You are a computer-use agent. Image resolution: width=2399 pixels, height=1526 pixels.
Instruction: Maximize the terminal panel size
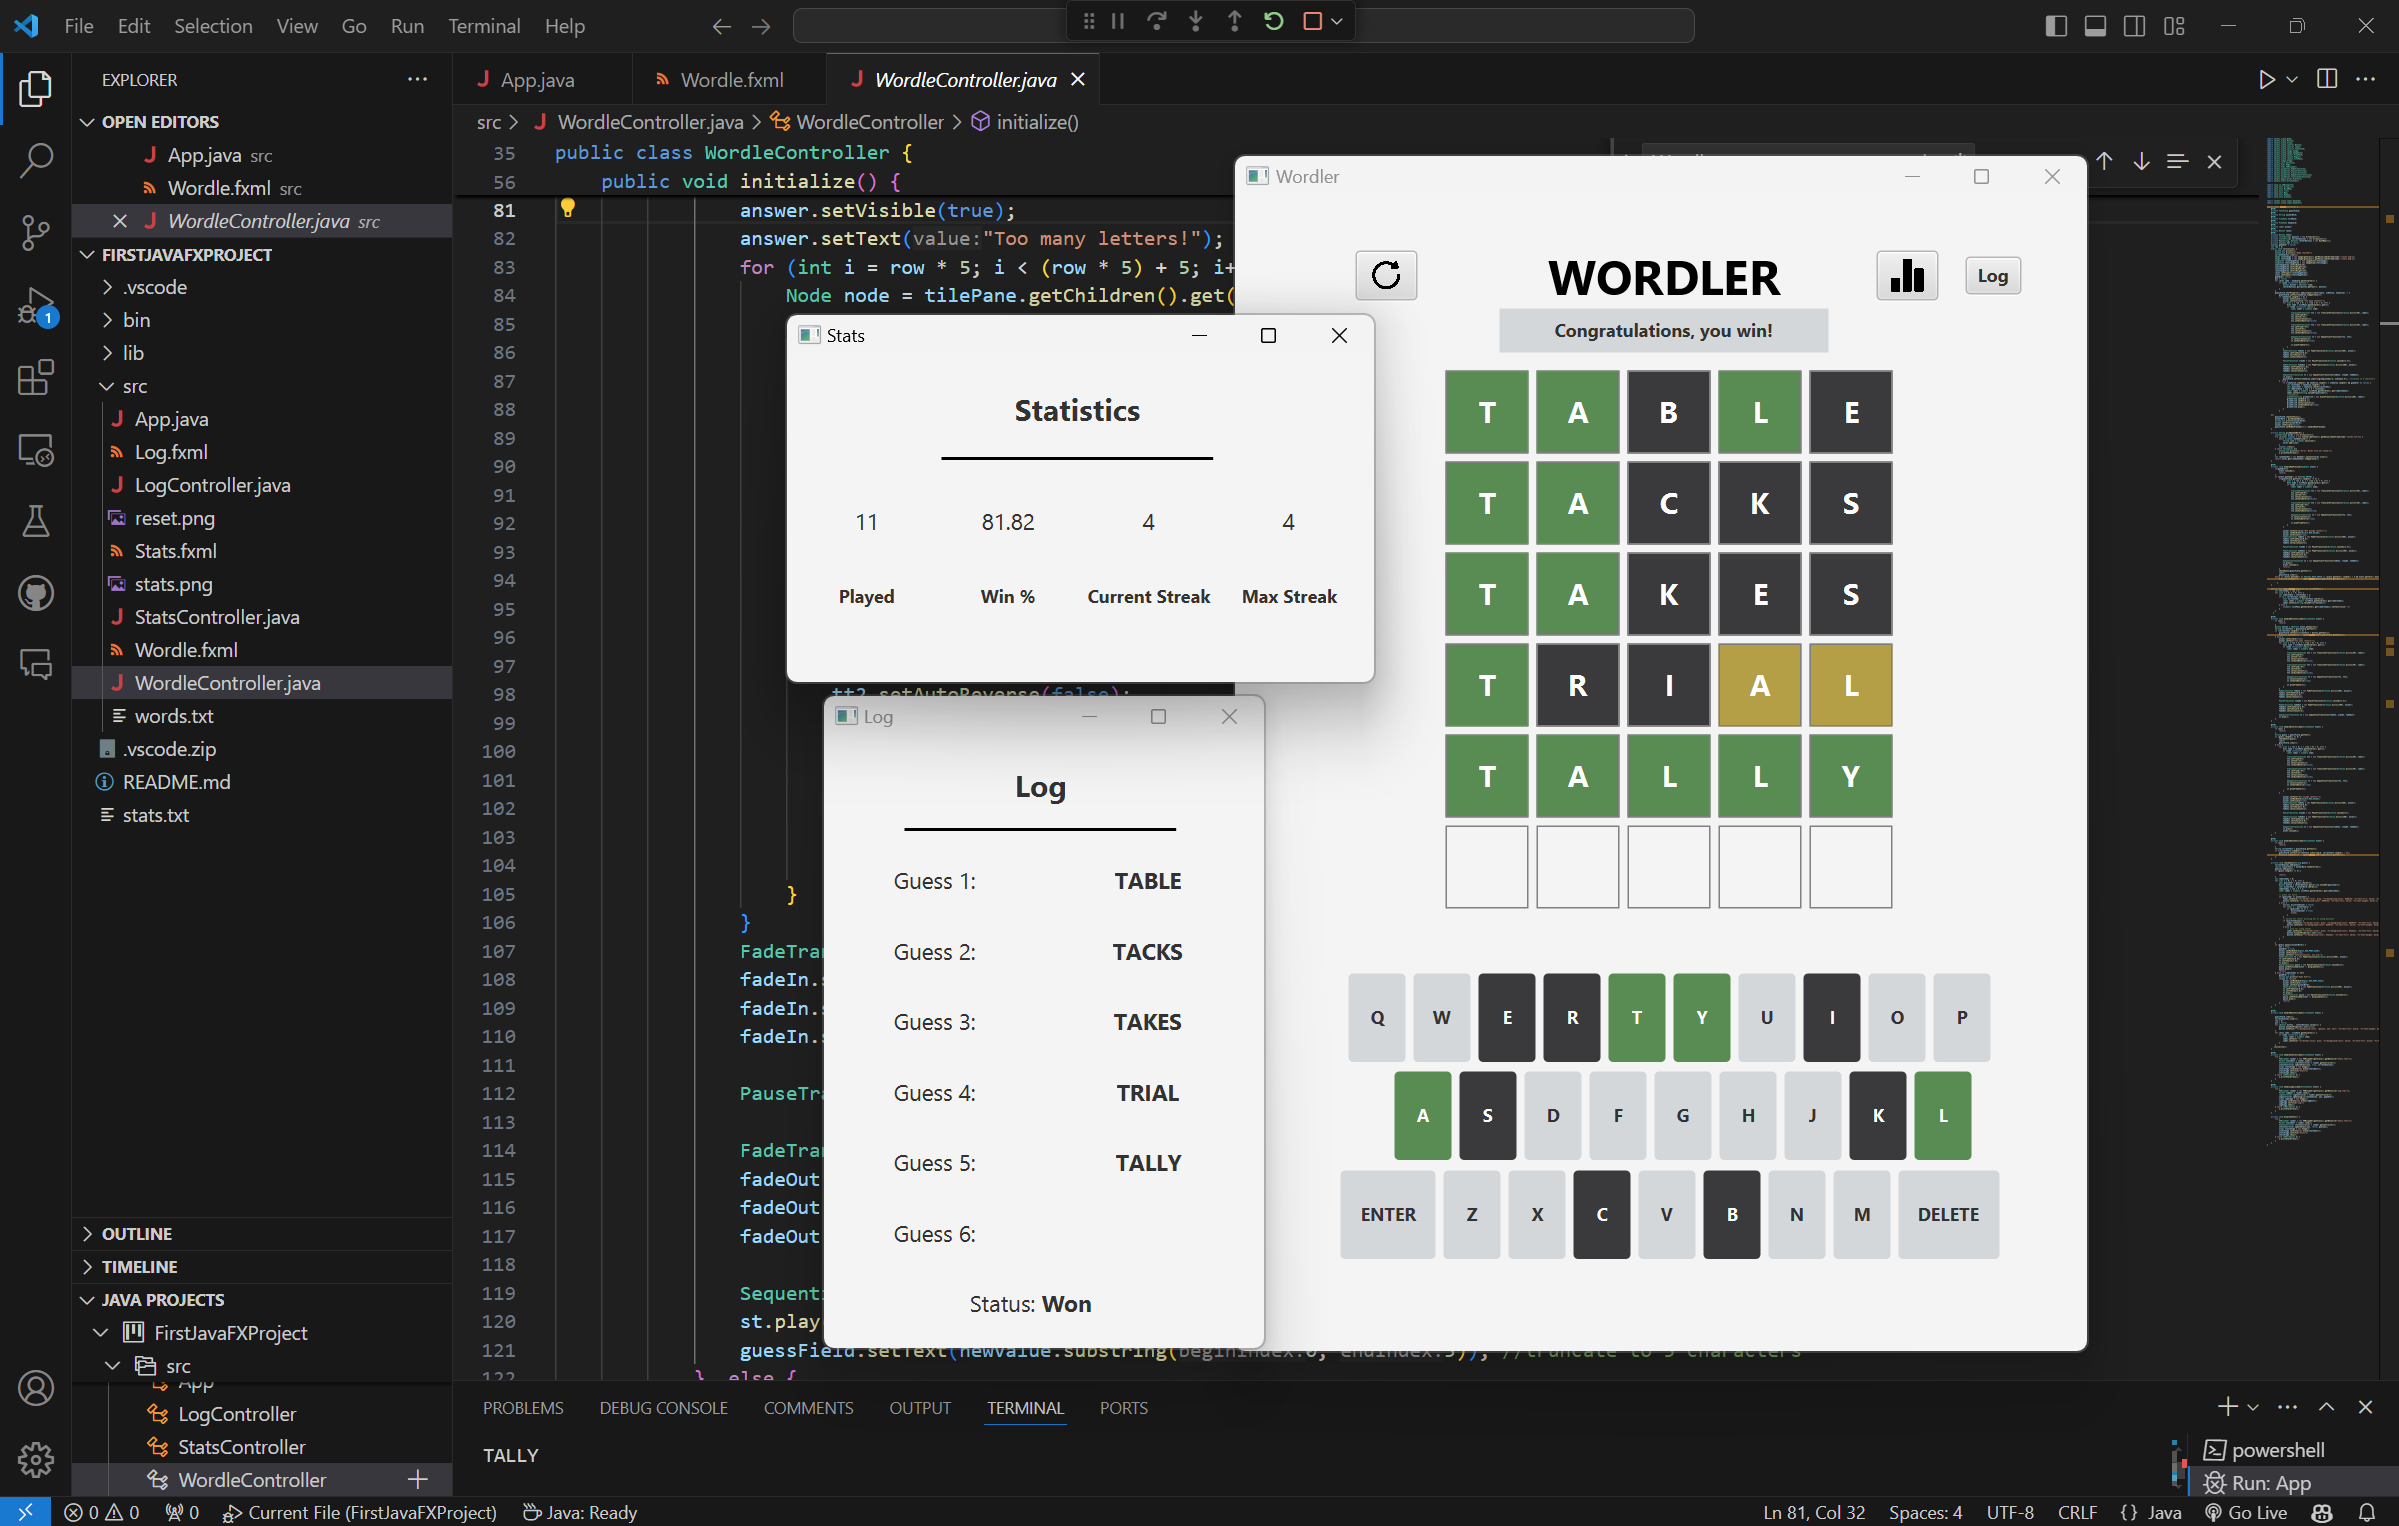pyautogui.click(x=2327, y=1407)
